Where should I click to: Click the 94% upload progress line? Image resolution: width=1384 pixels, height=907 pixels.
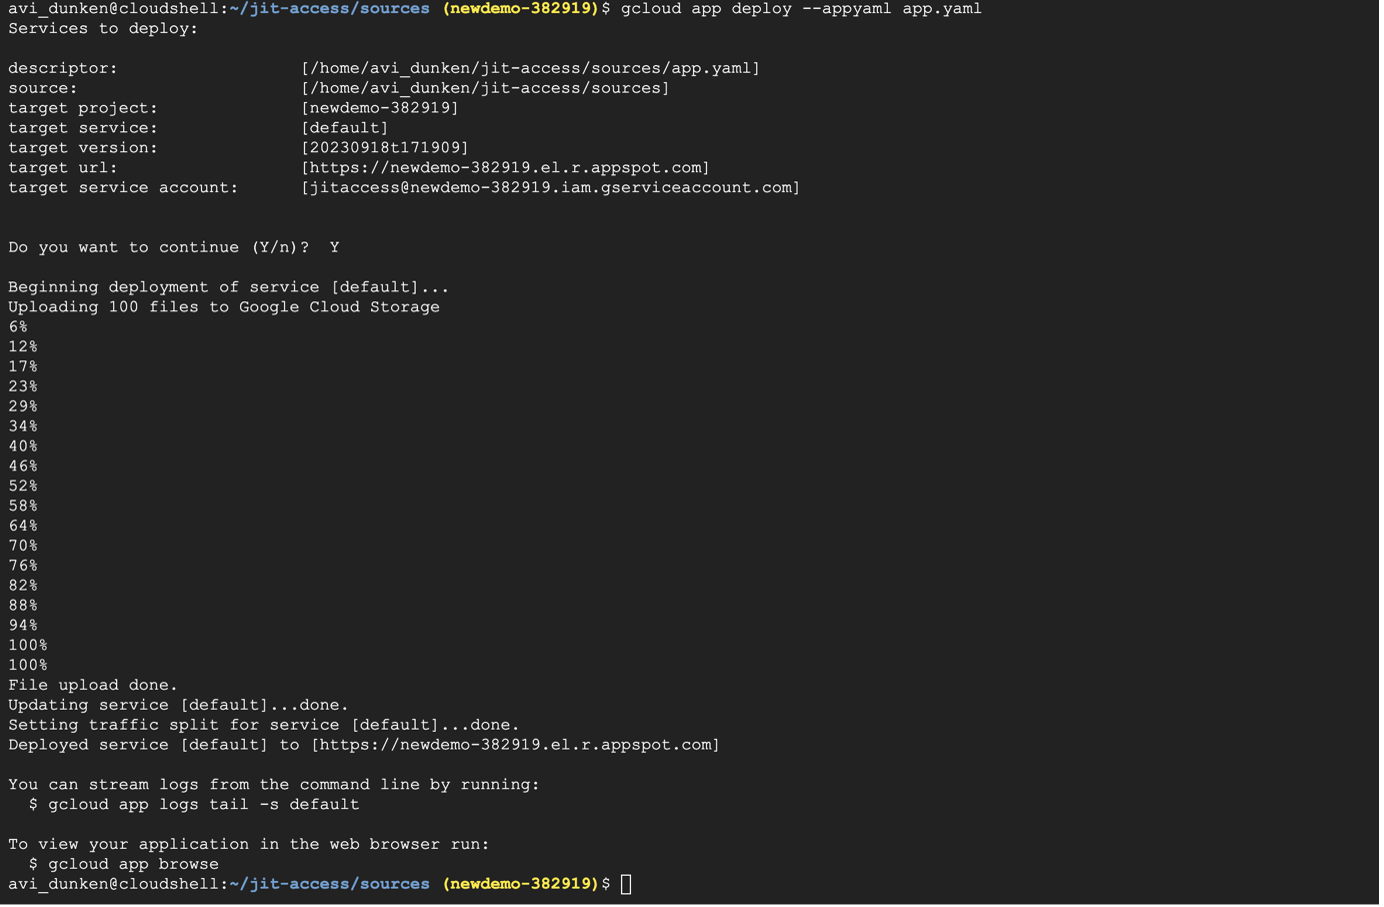click(x=23, y=625)
